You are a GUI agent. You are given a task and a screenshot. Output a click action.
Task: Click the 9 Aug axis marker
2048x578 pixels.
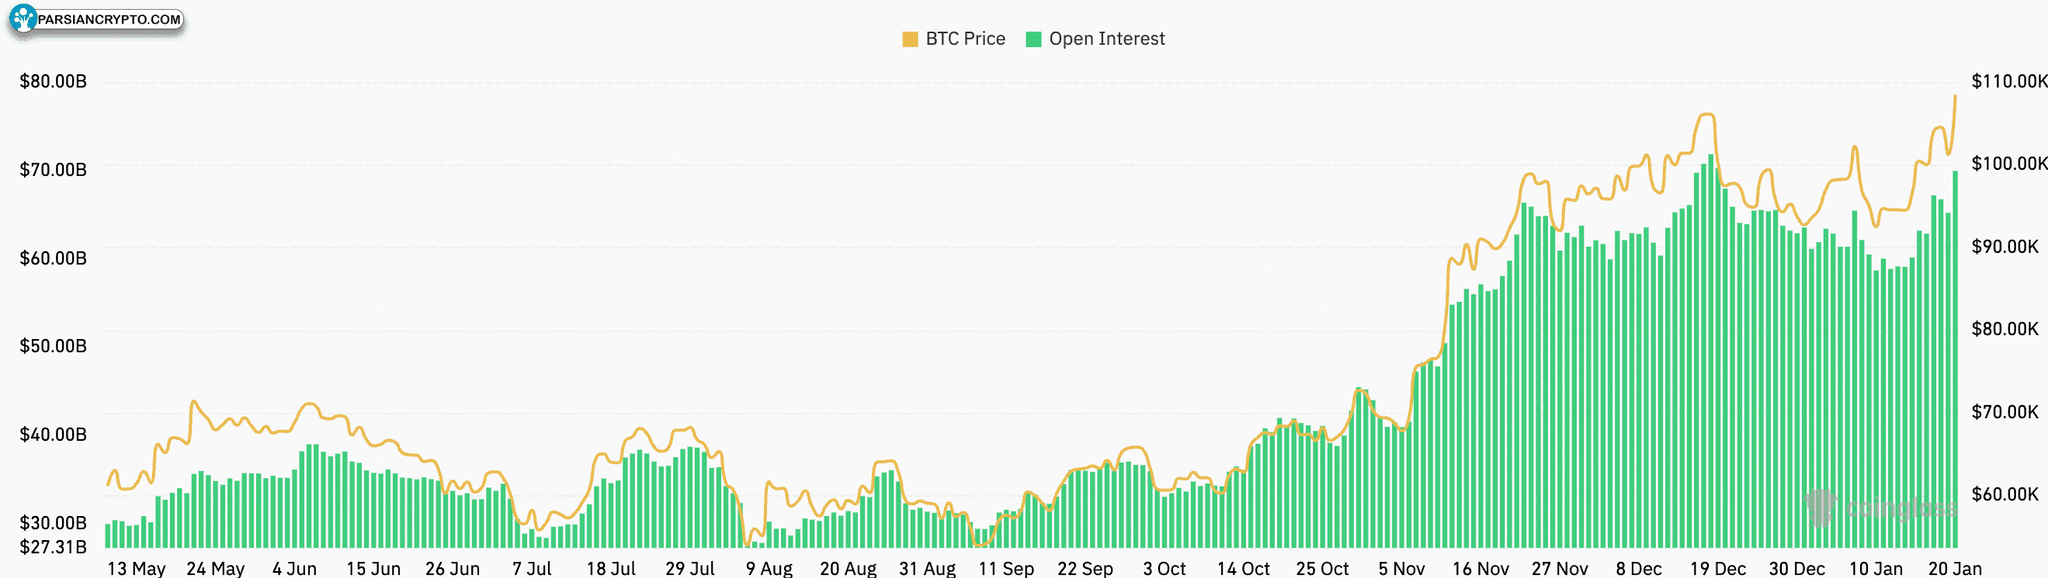point(768,568)
